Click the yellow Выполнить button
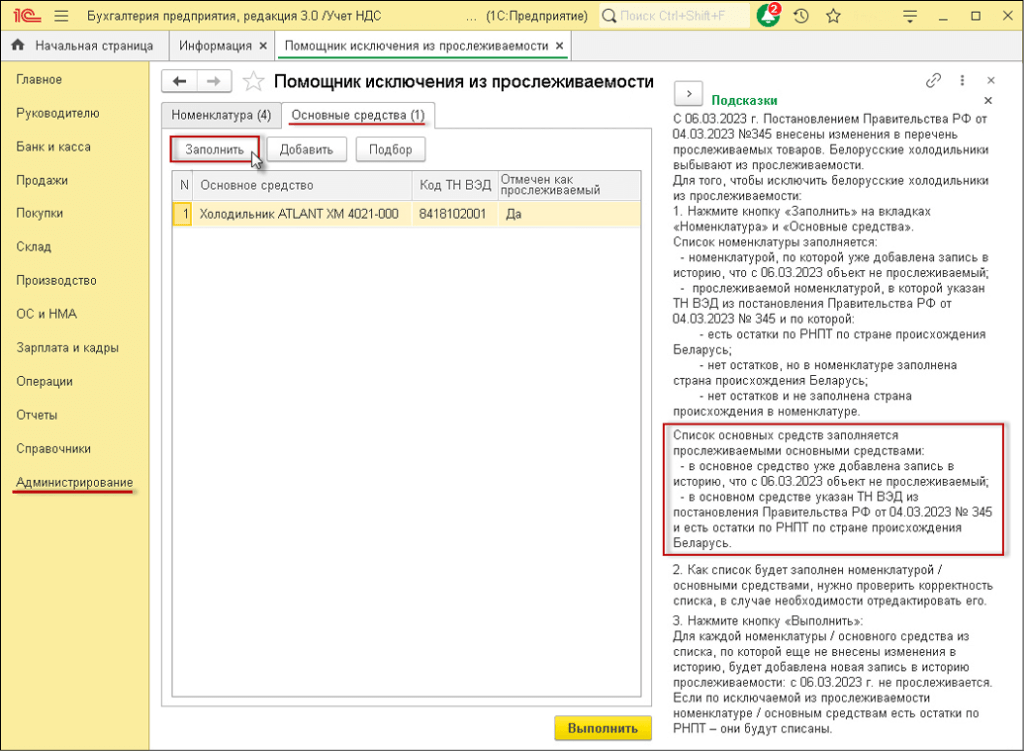1024x751 pixels. click(603, 728)
